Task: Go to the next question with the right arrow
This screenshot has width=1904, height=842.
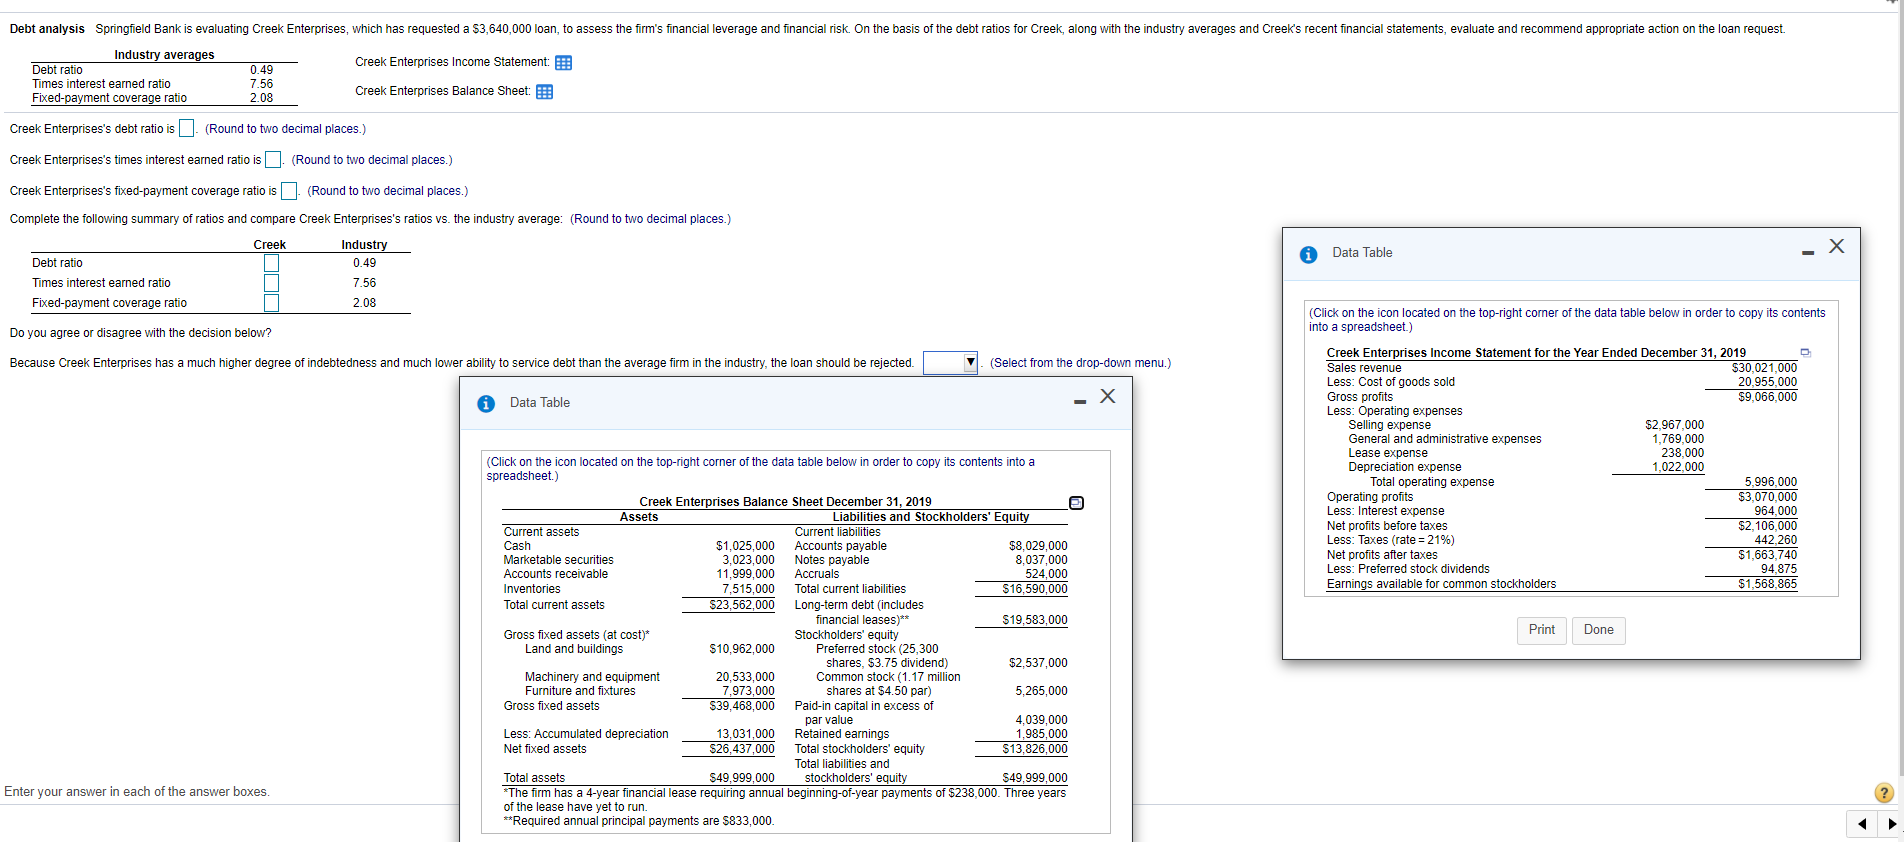Action: [x=1890, y=824]
